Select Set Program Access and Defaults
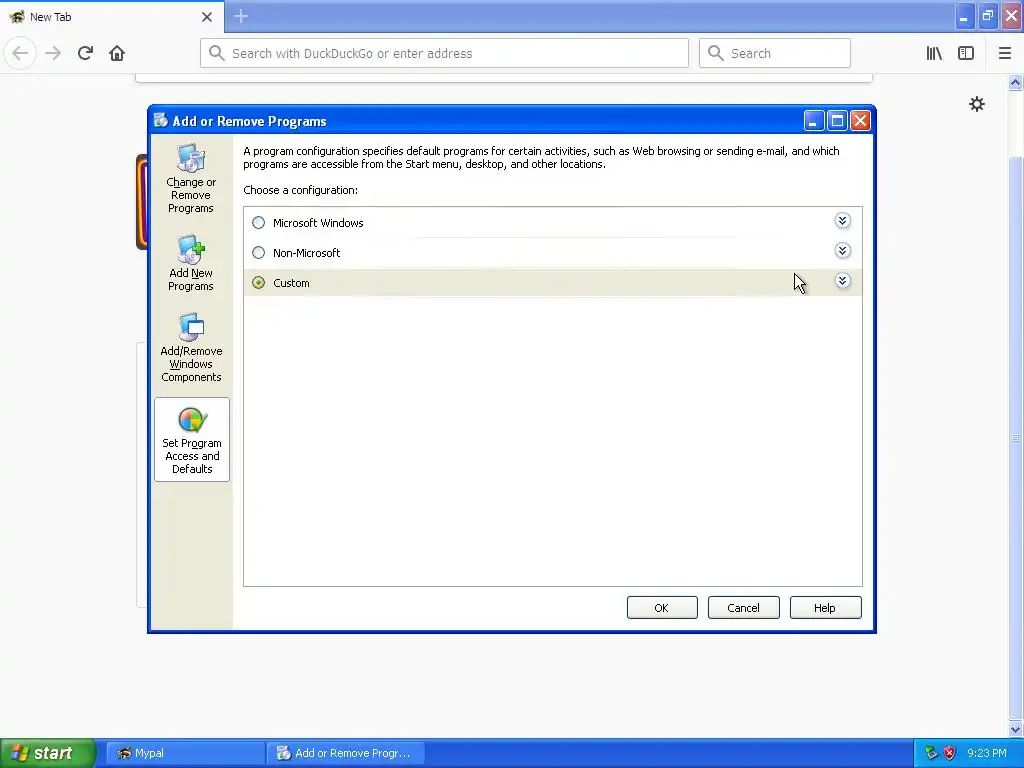The image size is (1024, 768). coord(191,440)
